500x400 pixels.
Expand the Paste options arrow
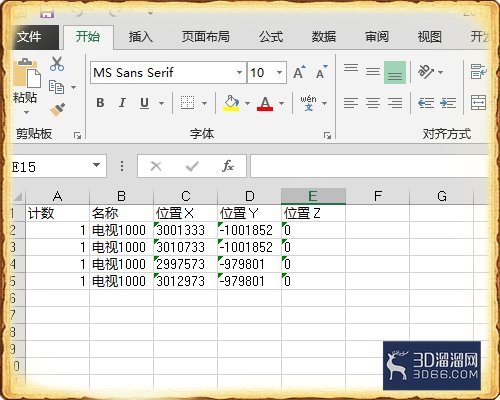pos(26,112)
